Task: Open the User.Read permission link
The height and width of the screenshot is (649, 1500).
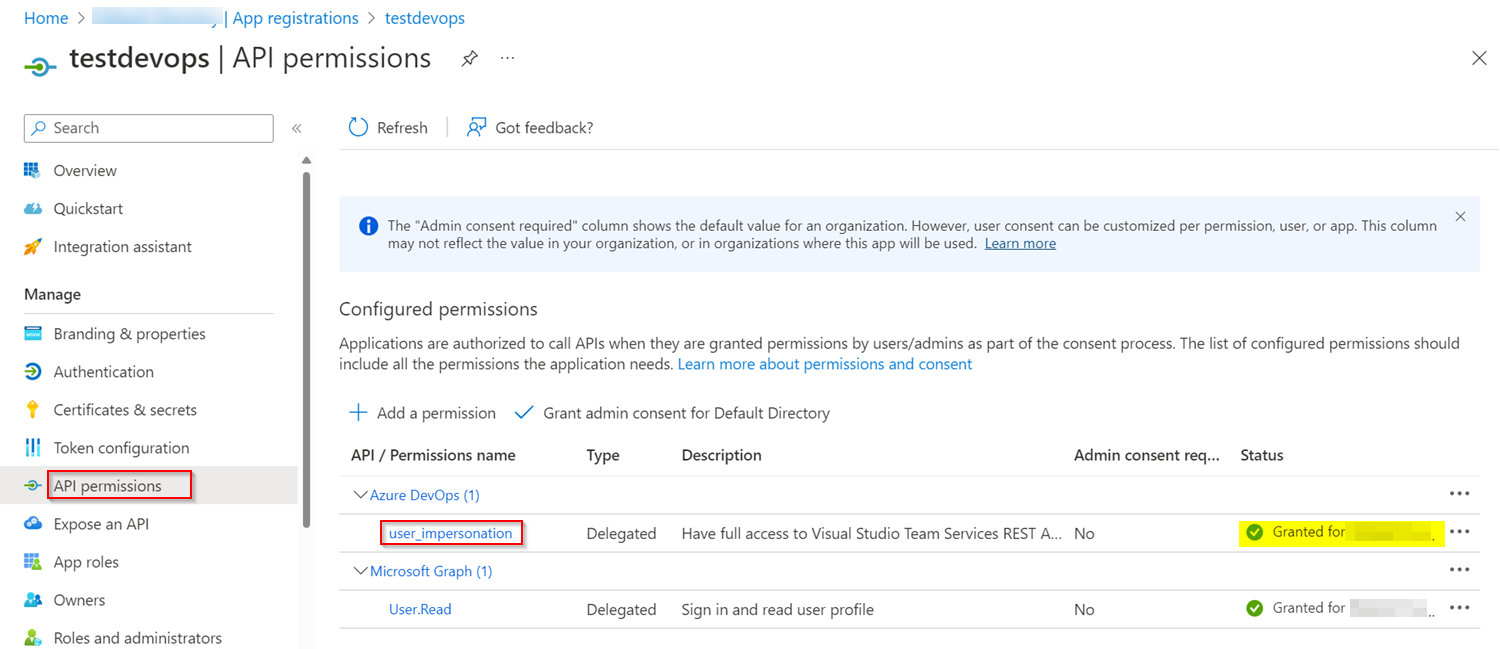Action: pyautogui.click(x=420, y=609)
